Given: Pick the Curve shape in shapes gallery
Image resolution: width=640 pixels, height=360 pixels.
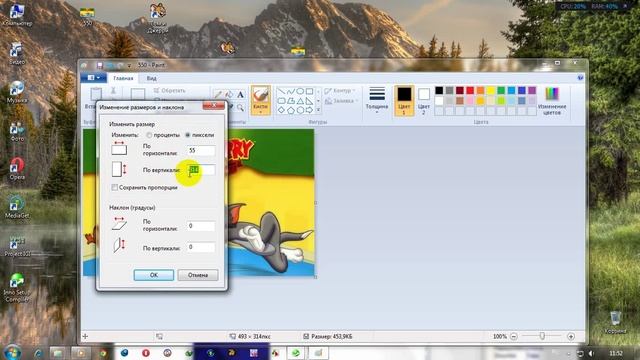Looking at the screenshot, I should point(291,91).
